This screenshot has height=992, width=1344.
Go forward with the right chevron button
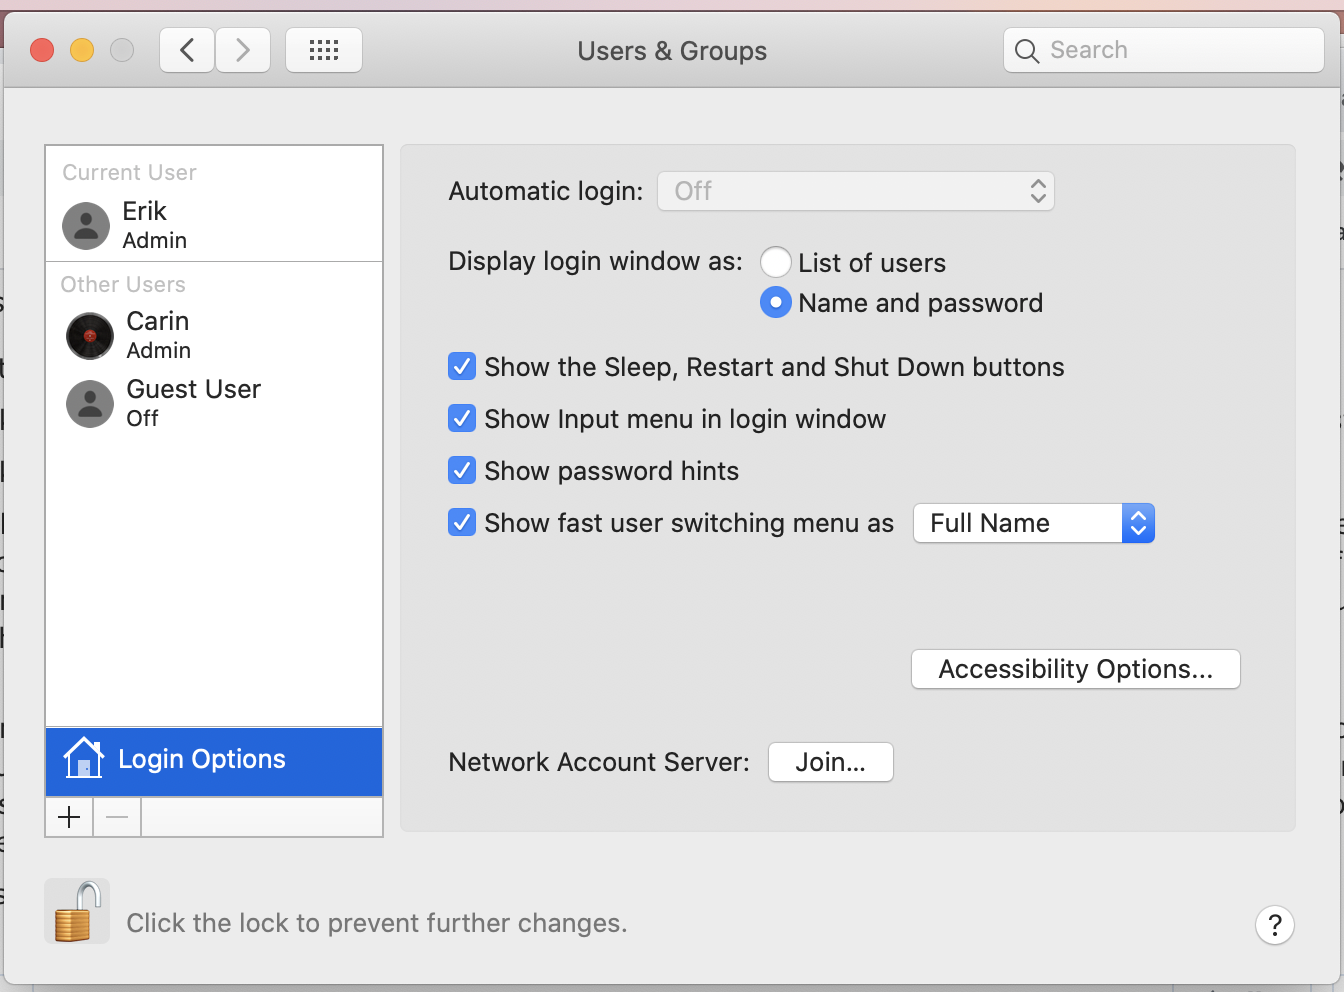[x=243, y=50]
